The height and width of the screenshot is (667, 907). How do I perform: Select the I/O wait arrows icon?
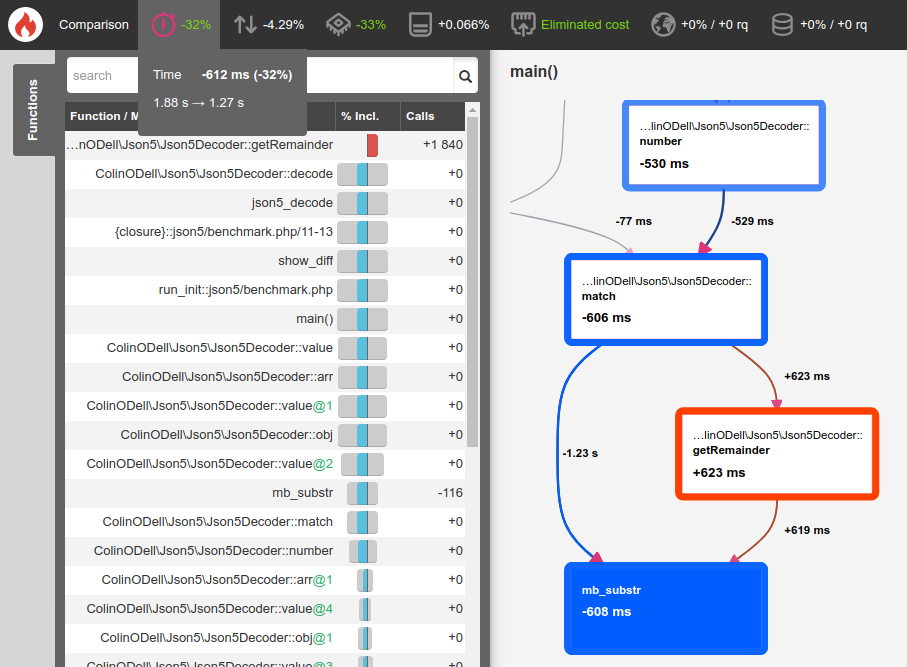point(245,24)
